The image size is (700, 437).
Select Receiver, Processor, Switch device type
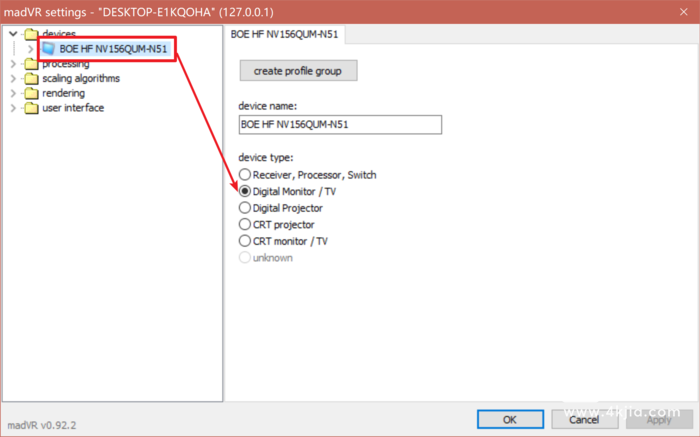click(245, 175)
